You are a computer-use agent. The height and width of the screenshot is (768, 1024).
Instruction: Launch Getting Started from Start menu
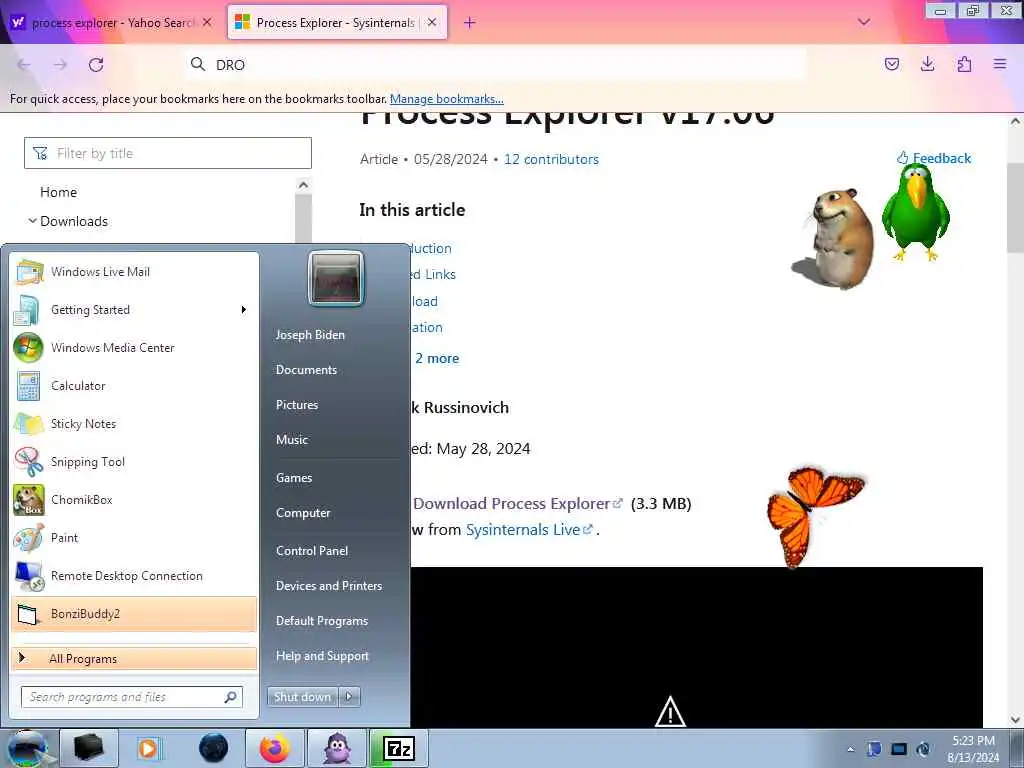(x=135, y=310)
